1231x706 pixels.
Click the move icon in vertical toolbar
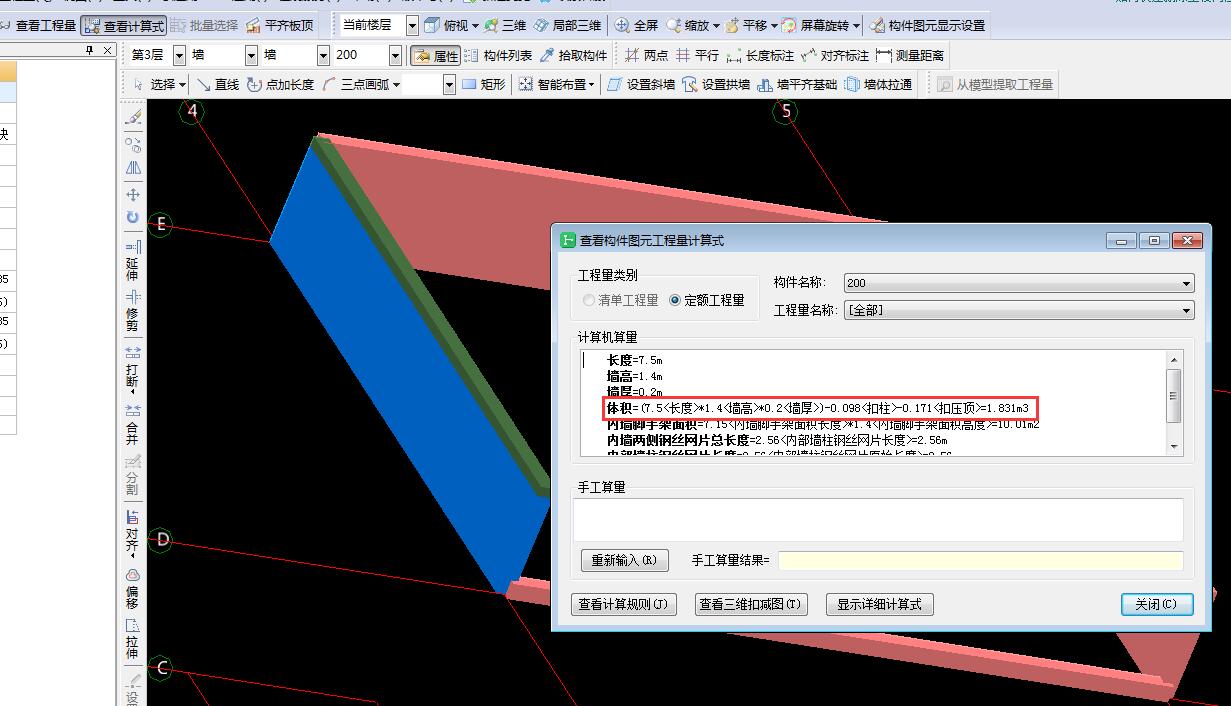pos(133,194)
